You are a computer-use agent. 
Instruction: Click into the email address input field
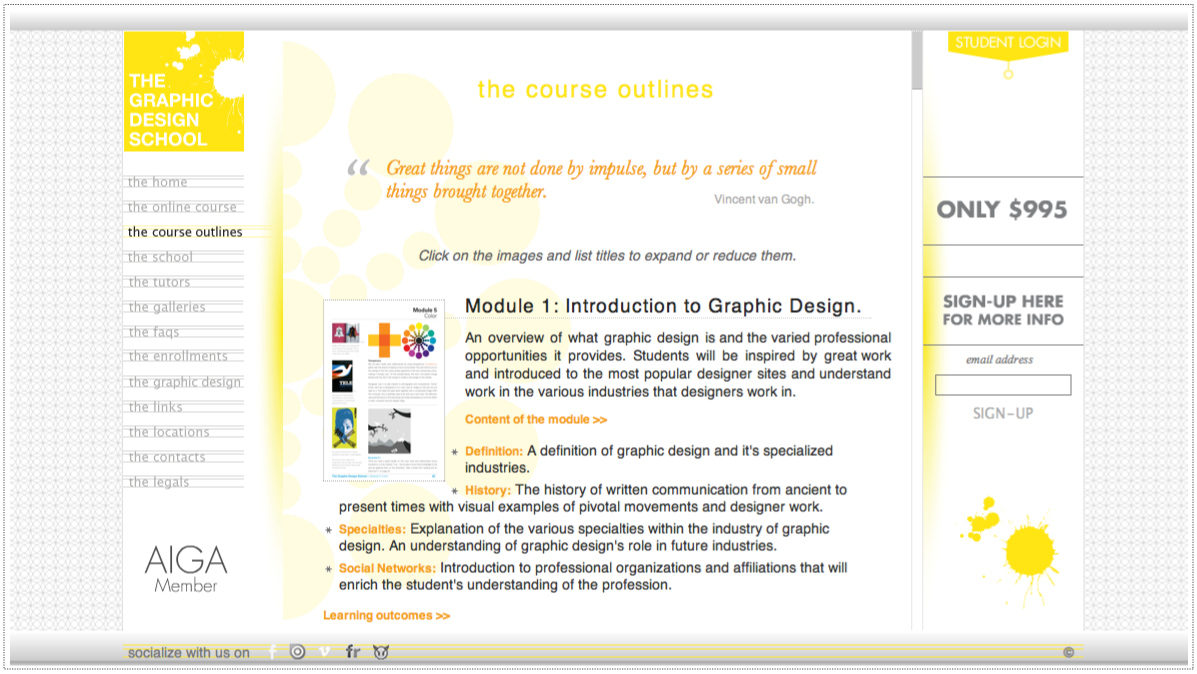tap(1003, 385)
